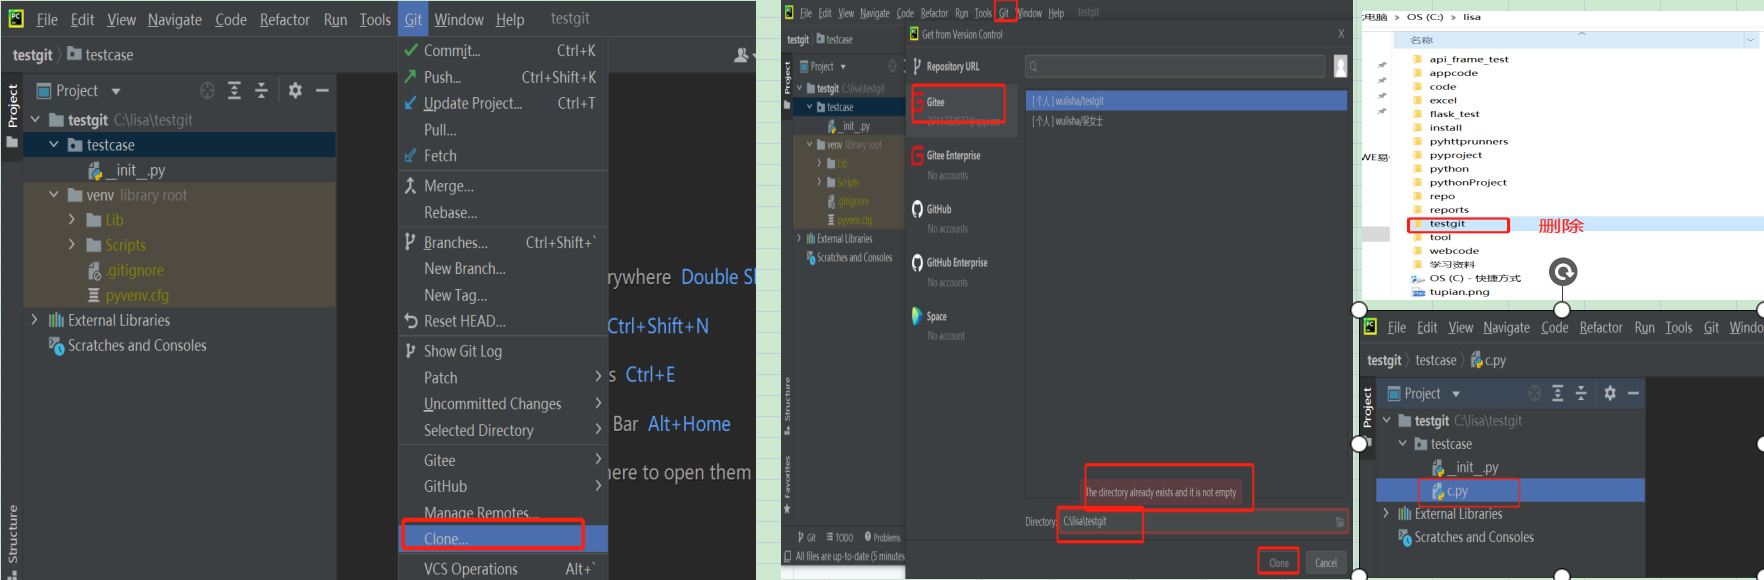1764x580 pixels.
Task: Open the Refactor menu in the left PyCharm window
Action: [285, 19]
